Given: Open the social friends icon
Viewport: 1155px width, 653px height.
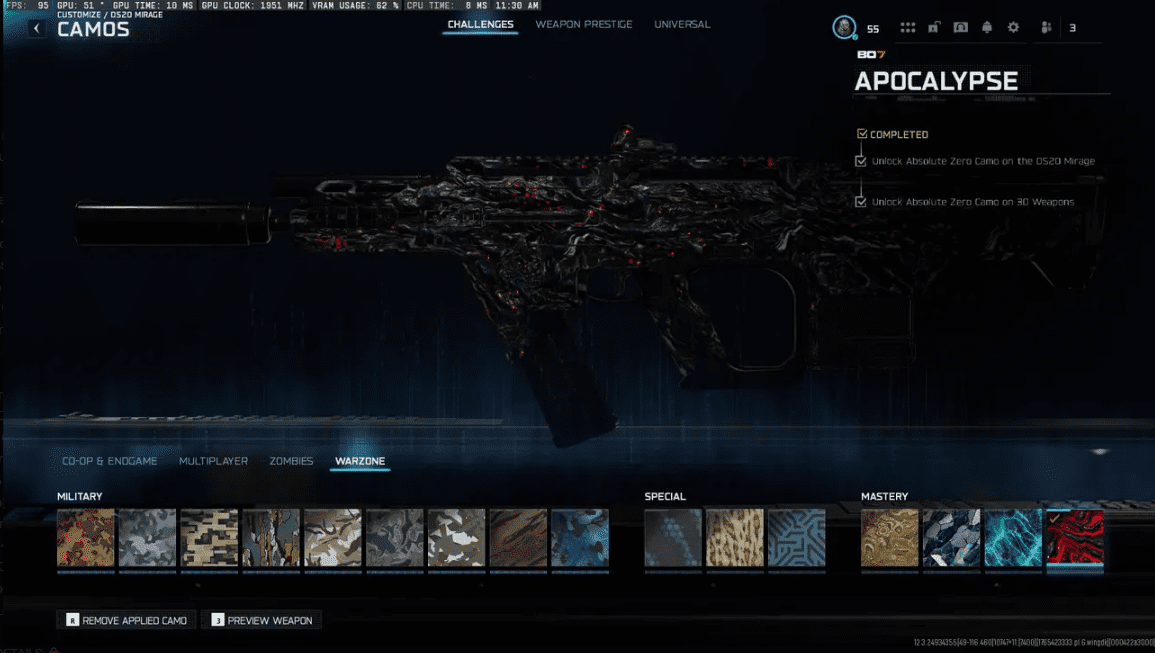Looking at the screenshot, I should (x=1046, y=28).
